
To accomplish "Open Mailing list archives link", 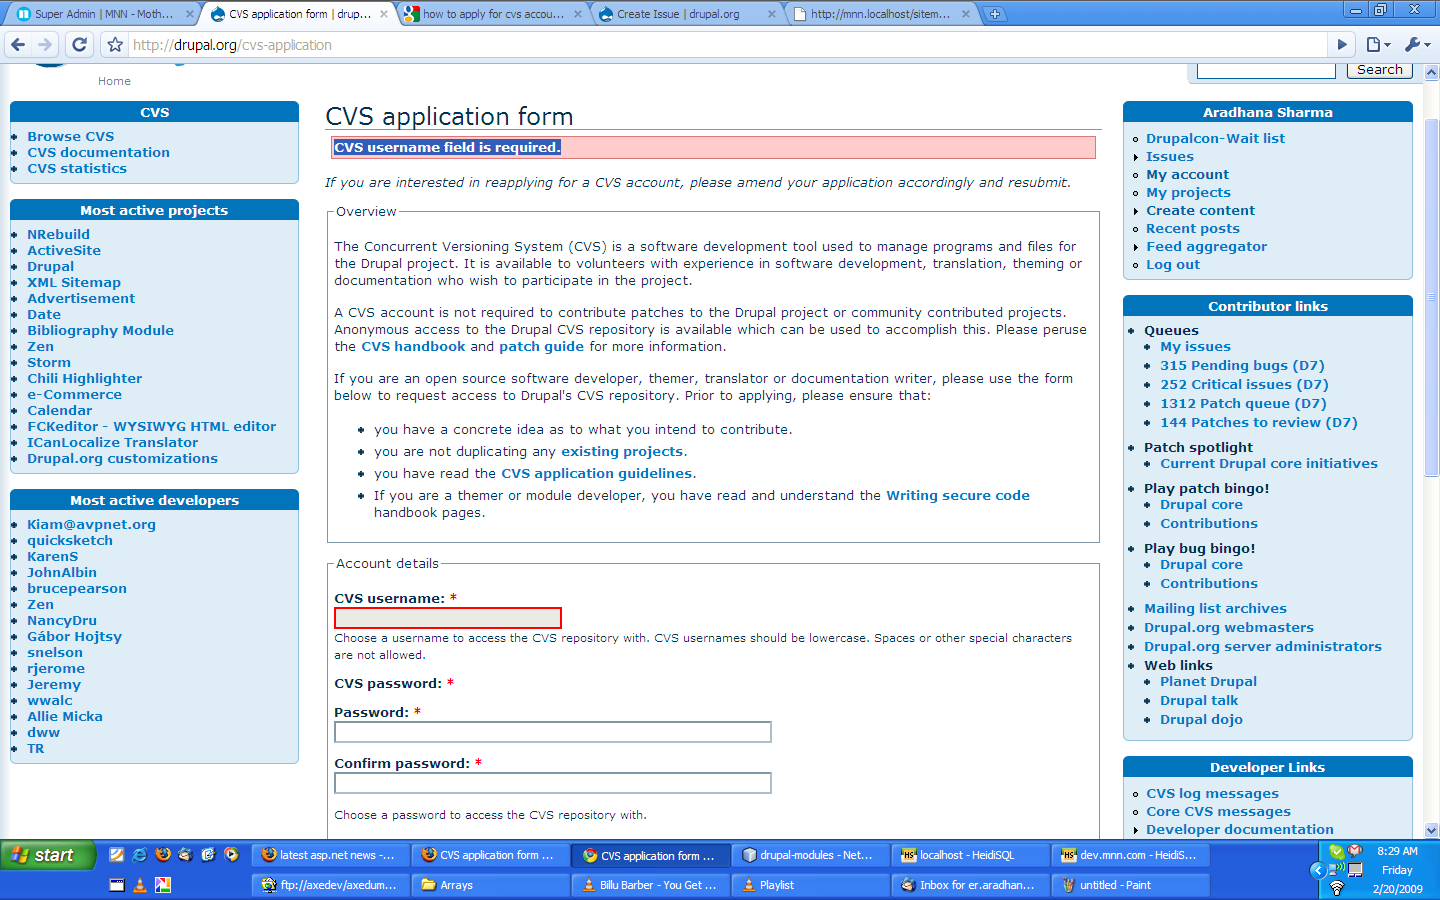I will pyautogui.click(x=1215, y=609).
